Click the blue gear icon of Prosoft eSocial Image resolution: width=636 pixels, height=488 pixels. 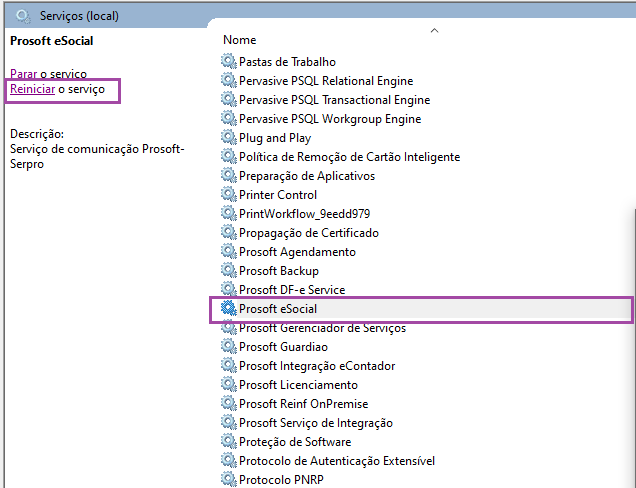(229, 309)
